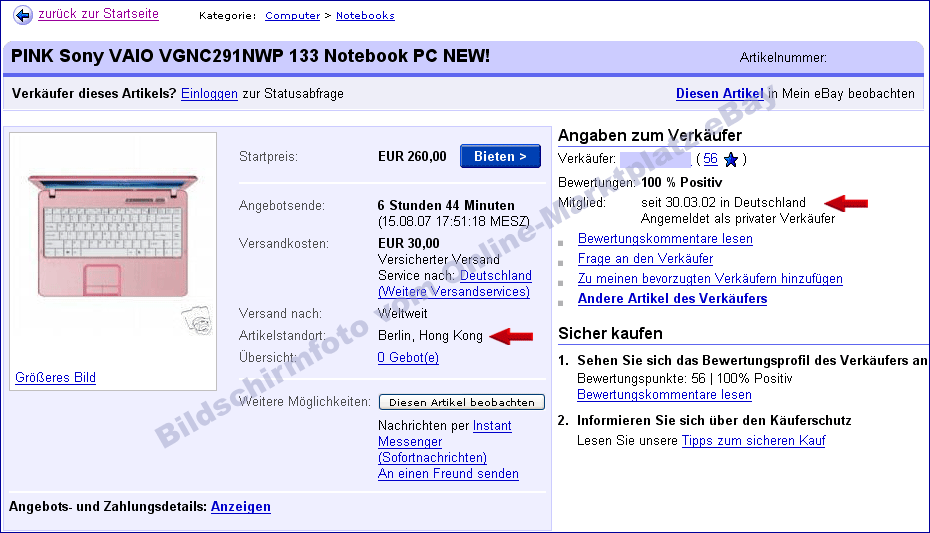The image size is (930, 533).
Task: Click 'Diesen Artikel' watch link in header
Action: (719, 94)
